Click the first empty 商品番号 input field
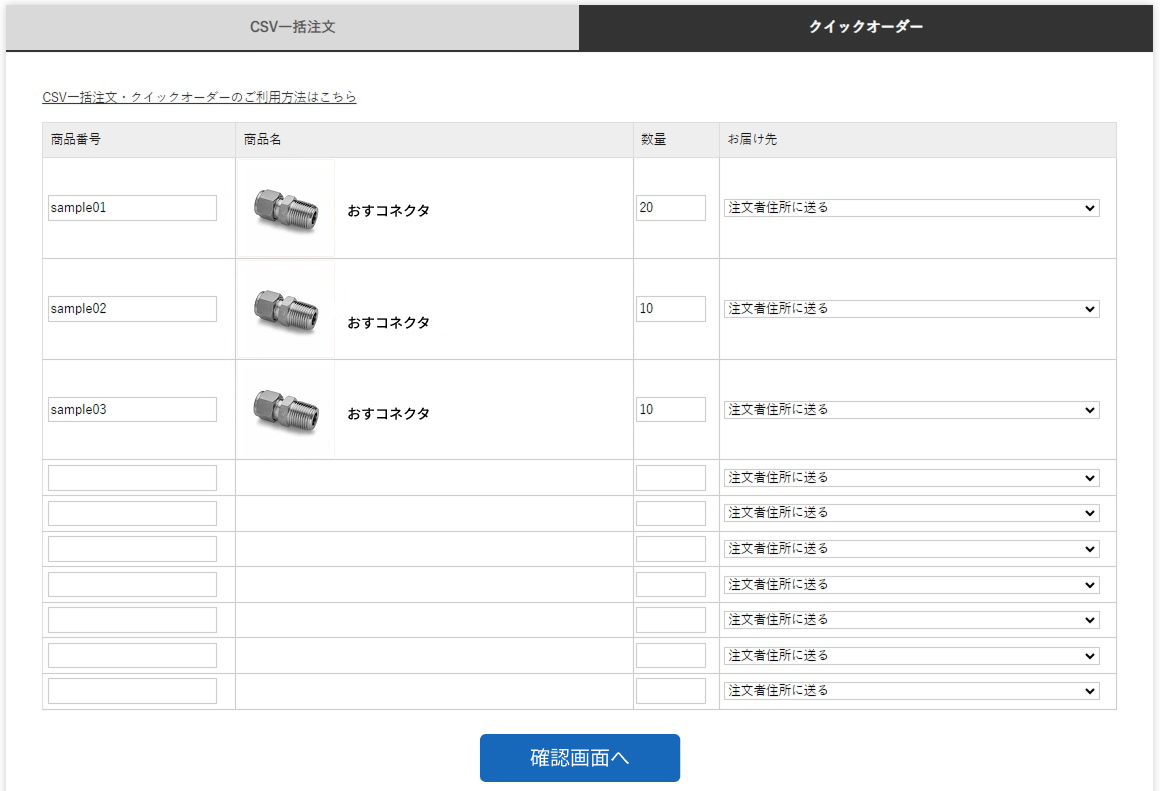This screenshot has width=1160, height=791. (x=132, y=478)
